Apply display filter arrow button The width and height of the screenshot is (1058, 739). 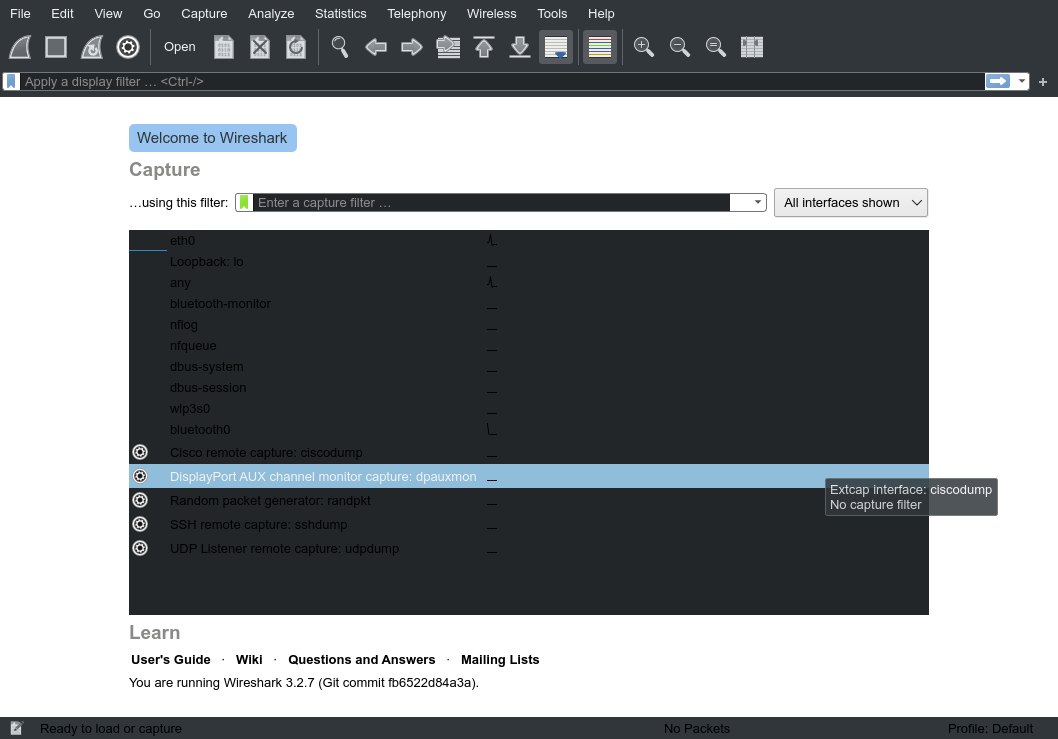(998, 82)
